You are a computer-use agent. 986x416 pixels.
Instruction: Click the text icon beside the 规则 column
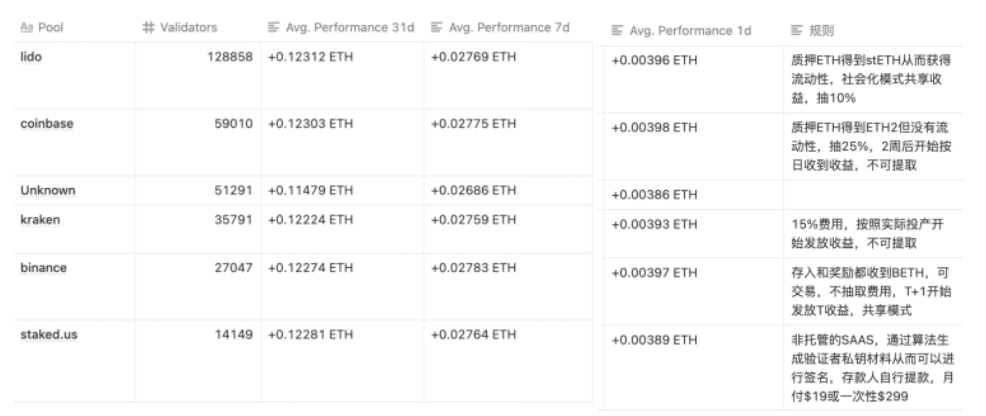(x=796, y=31)
